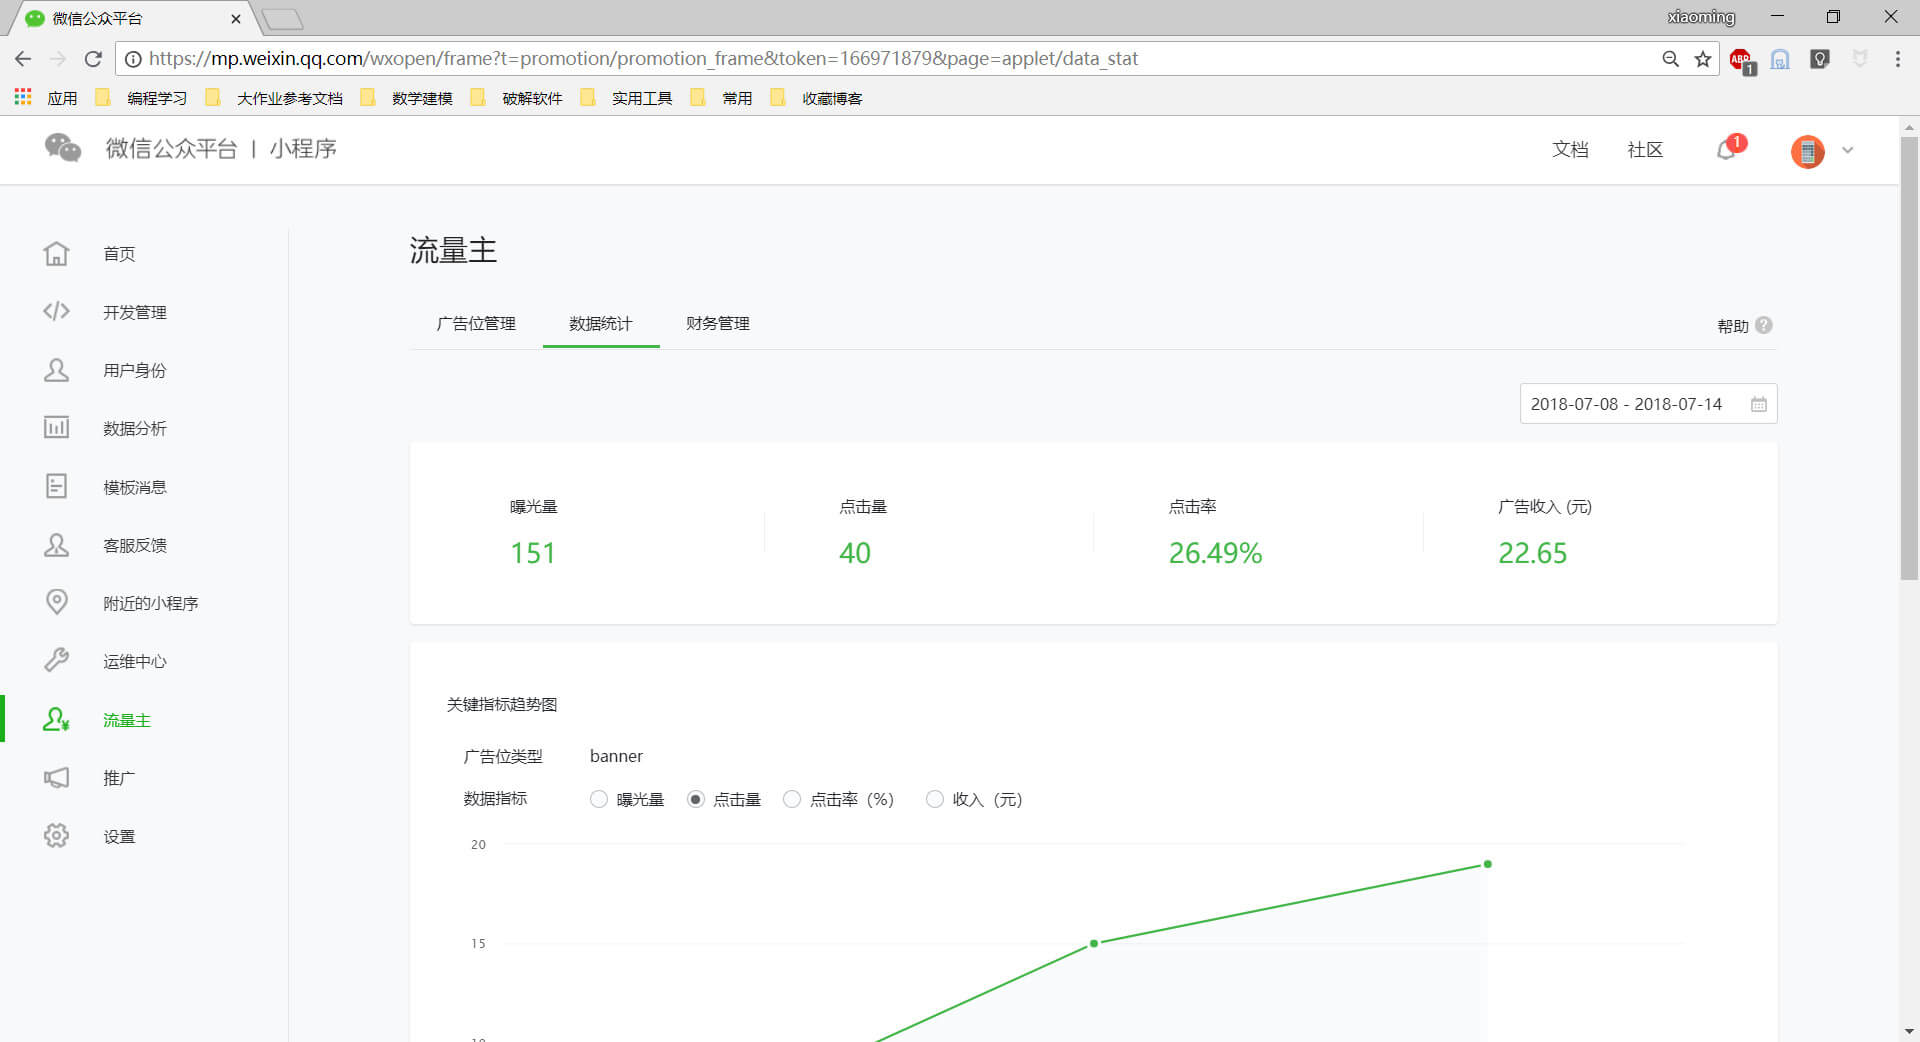Switch to the 广告位管理 tab
The image size is (1920, 1042).
pyautogui.click(x=476, y=324)
